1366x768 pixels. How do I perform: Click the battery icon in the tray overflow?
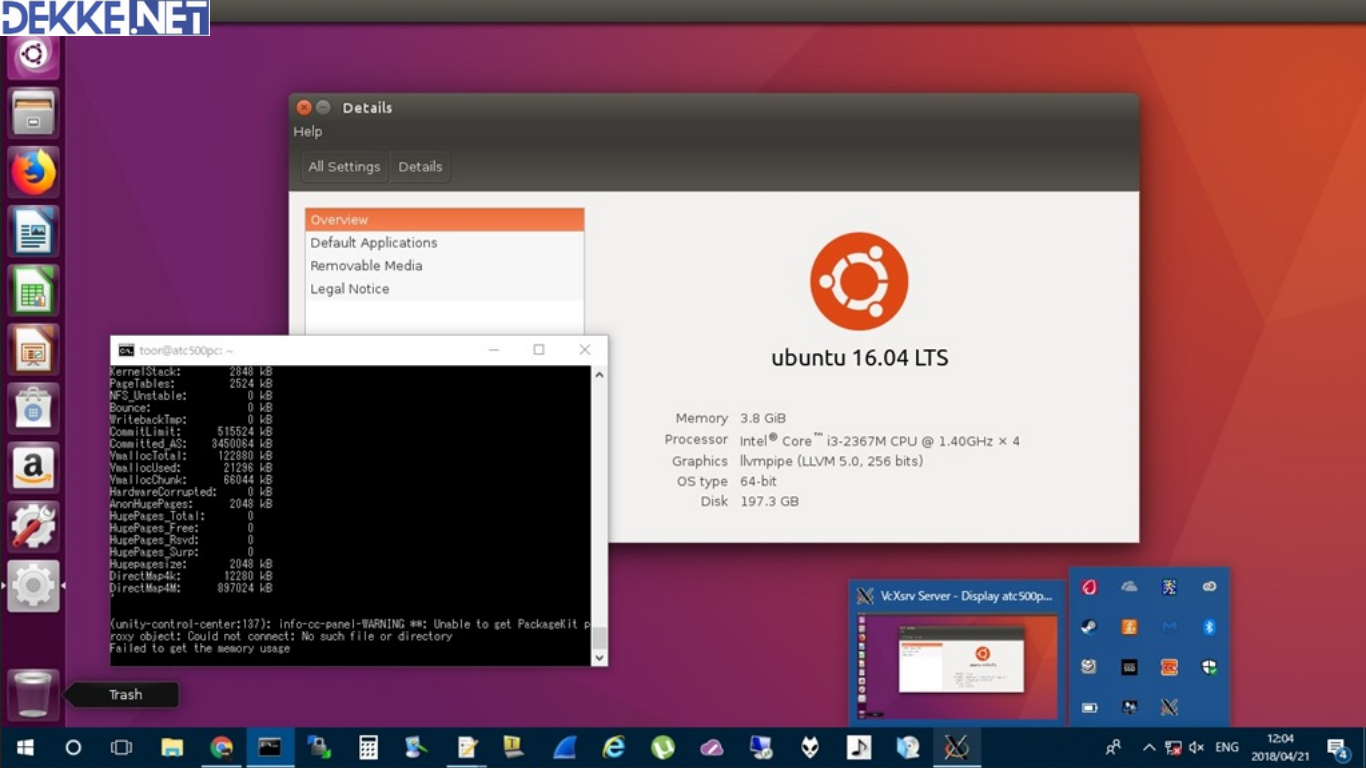pos(1089,707)
